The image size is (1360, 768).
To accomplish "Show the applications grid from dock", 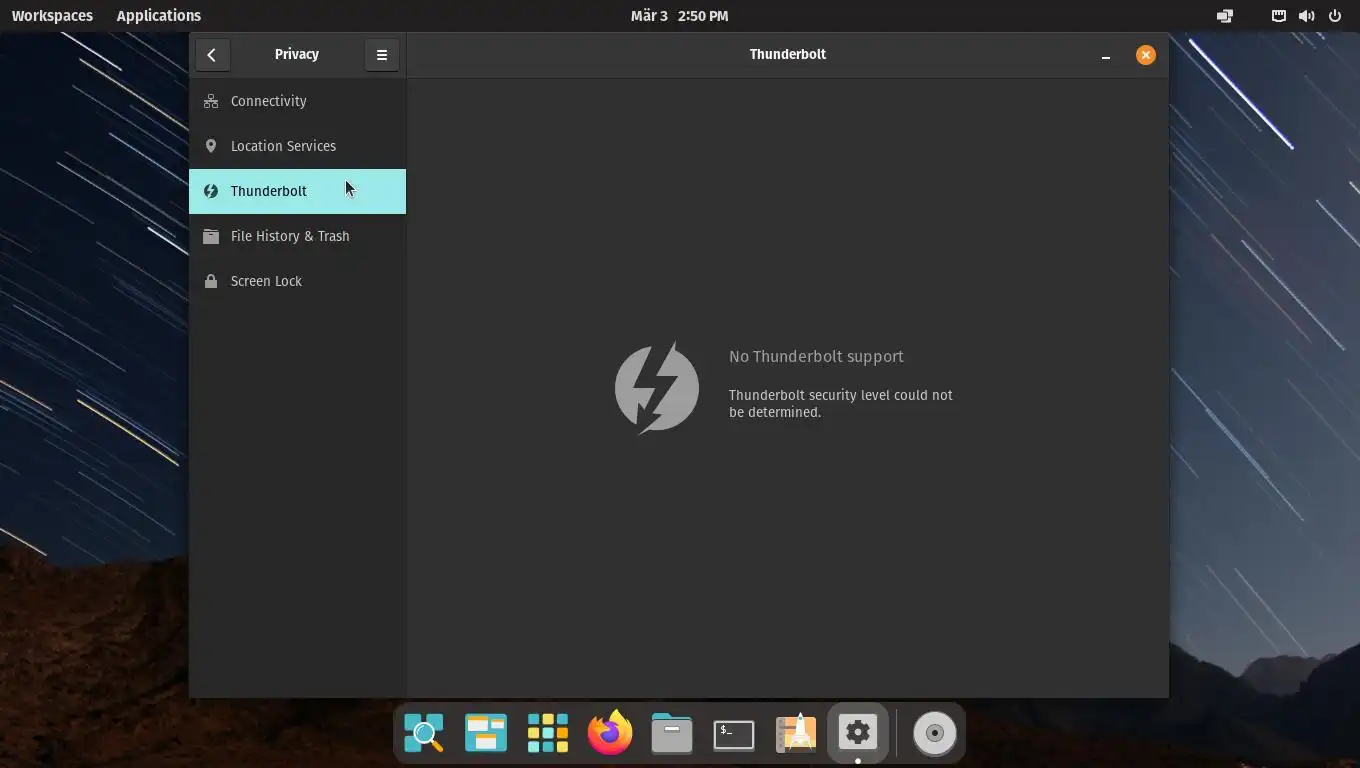I will point(548,733).
